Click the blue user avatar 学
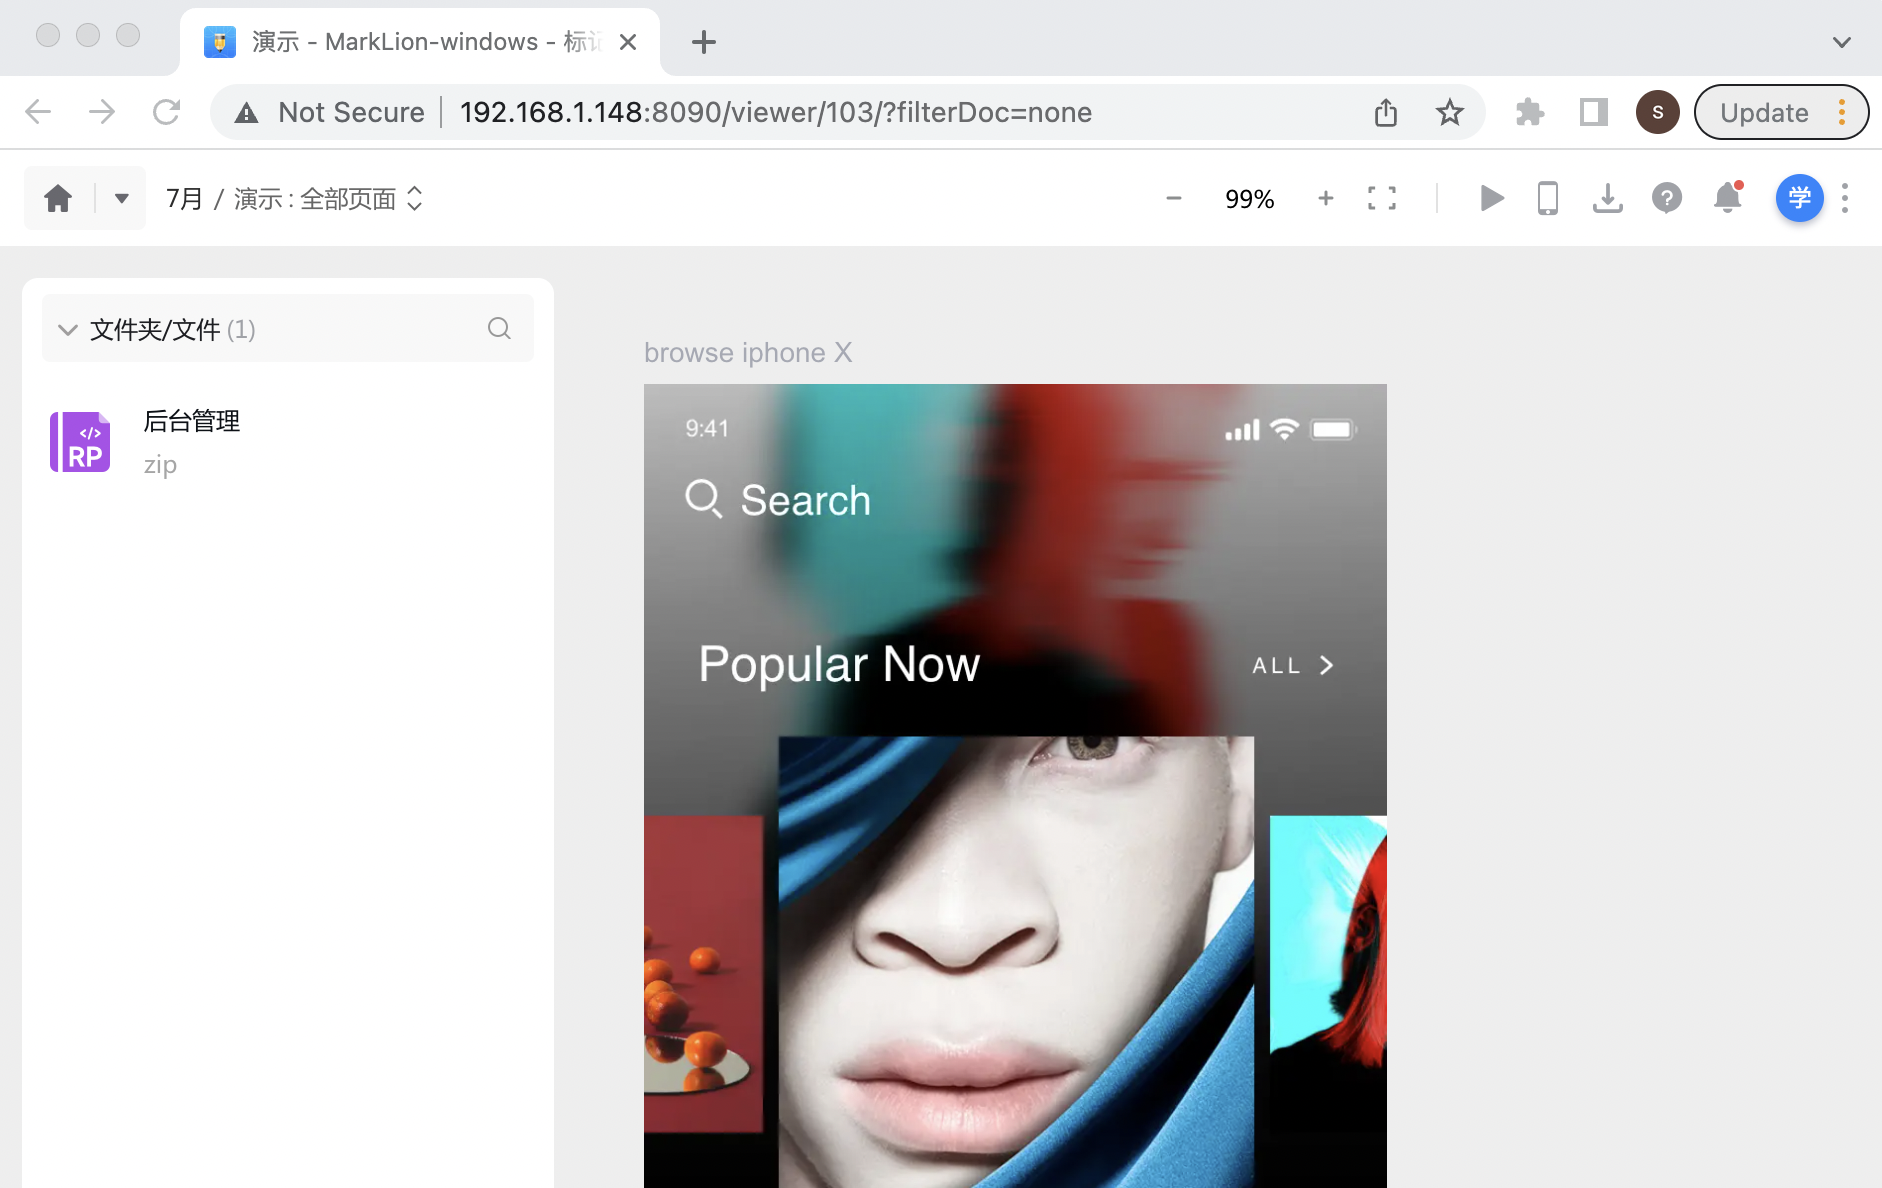Image resolution: width=1882 pixels, height=1188 pixels. 1798,198
